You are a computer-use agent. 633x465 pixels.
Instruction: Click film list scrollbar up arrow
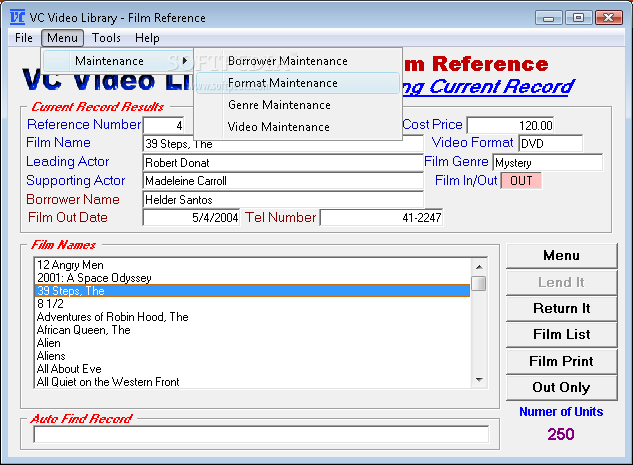(479, 267)
